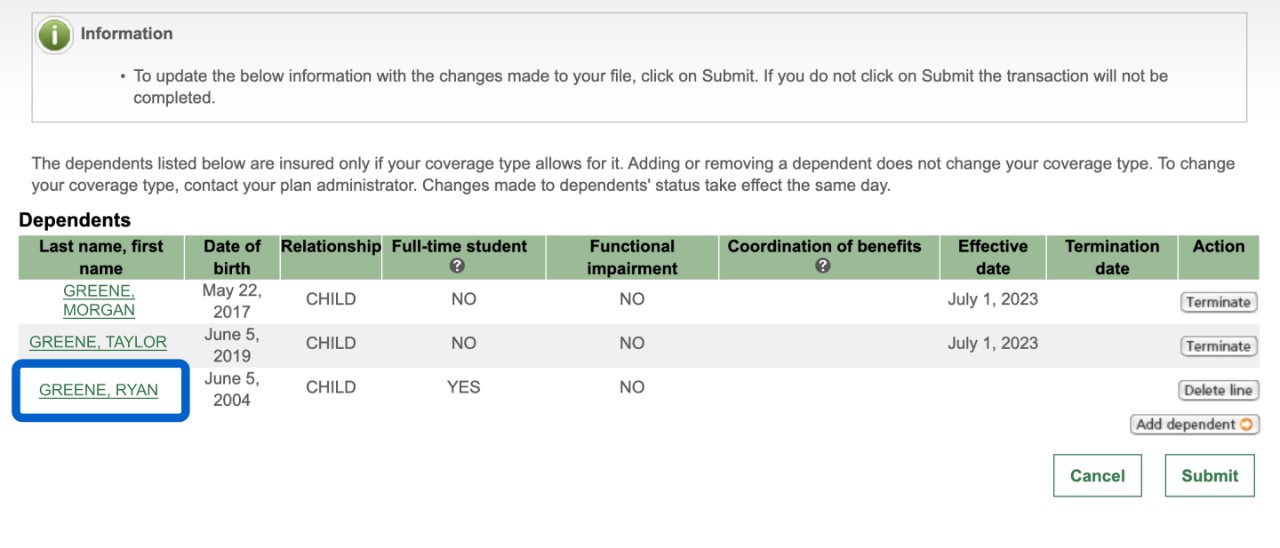Open the GREENE, RYAN dependent link
The image size is (1280, 548).
tap(98, 390)
